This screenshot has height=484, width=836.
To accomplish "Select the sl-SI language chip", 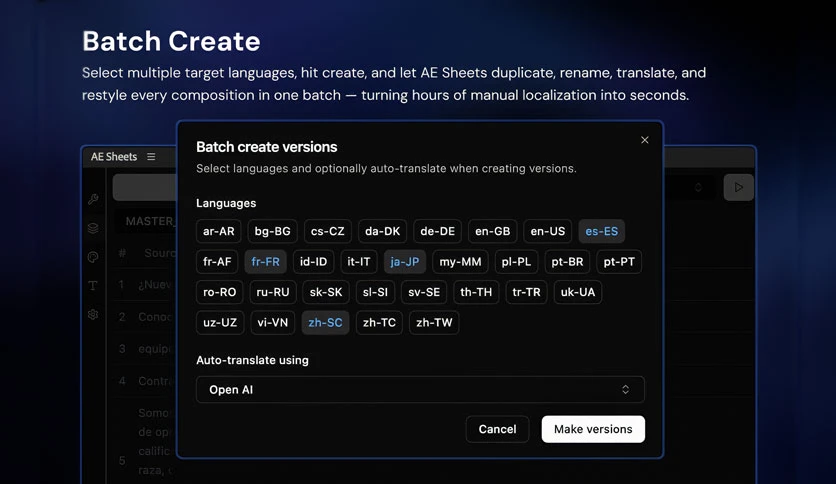I will tap(375, 292).
